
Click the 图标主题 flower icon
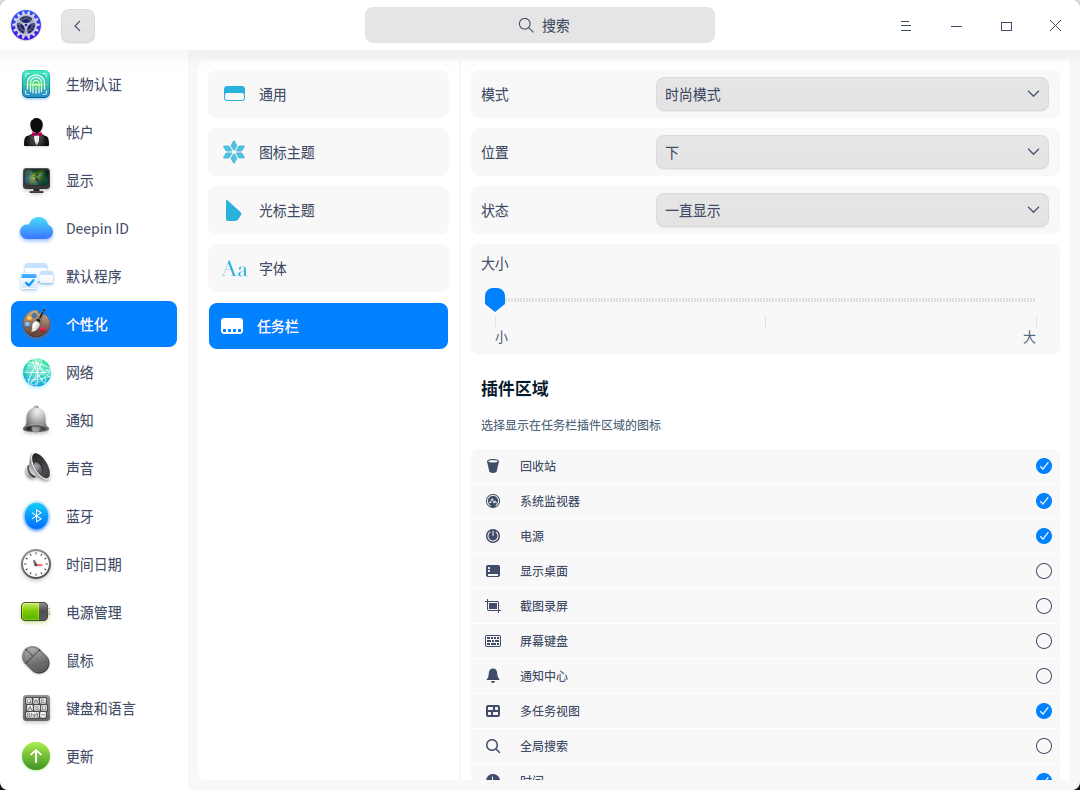[x=234, y=153]
